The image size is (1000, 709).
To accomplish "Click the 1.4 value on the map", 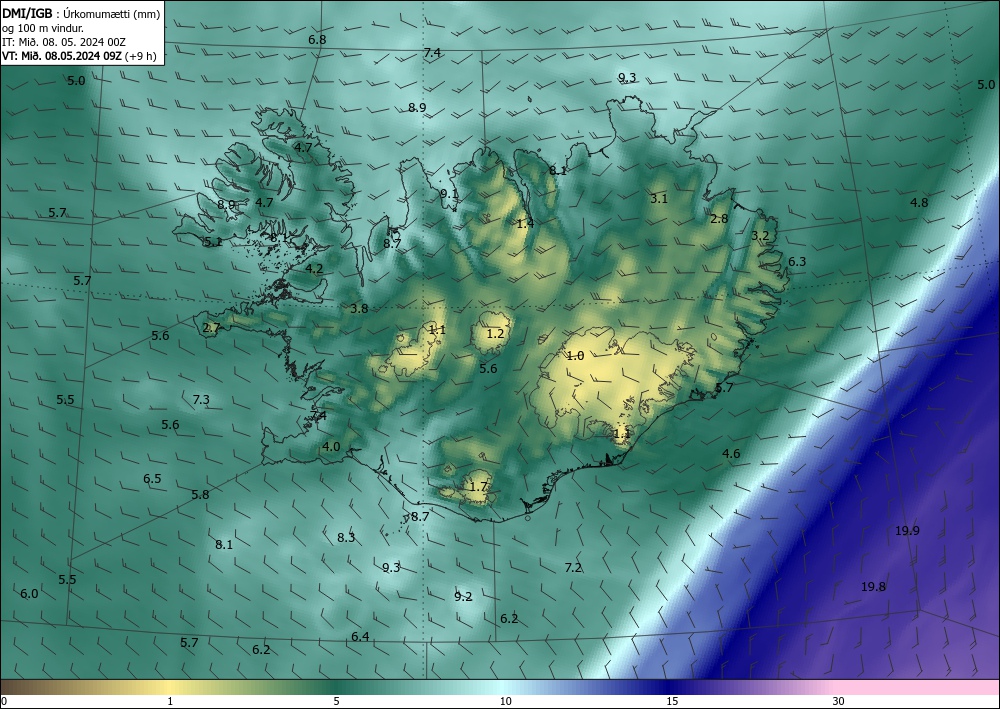I will (x=526, y=223).
